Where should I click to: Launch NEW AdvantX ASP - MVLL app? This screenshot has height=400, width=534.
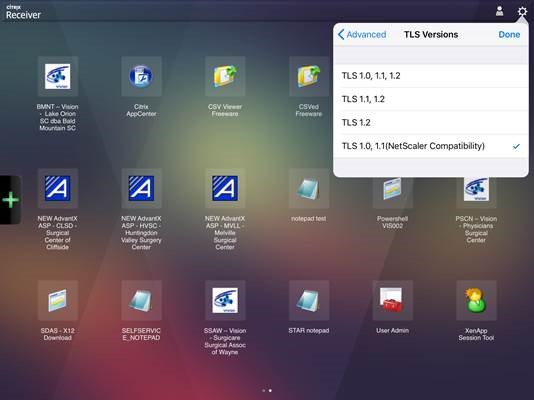225,188
